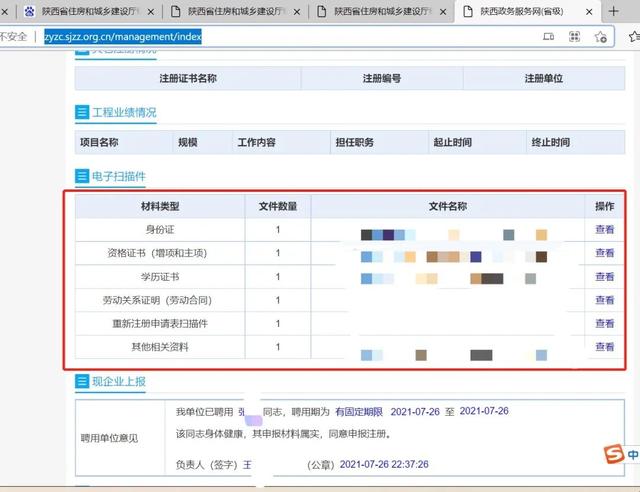Open a new browser tab with plus icon

coord(613,11)
